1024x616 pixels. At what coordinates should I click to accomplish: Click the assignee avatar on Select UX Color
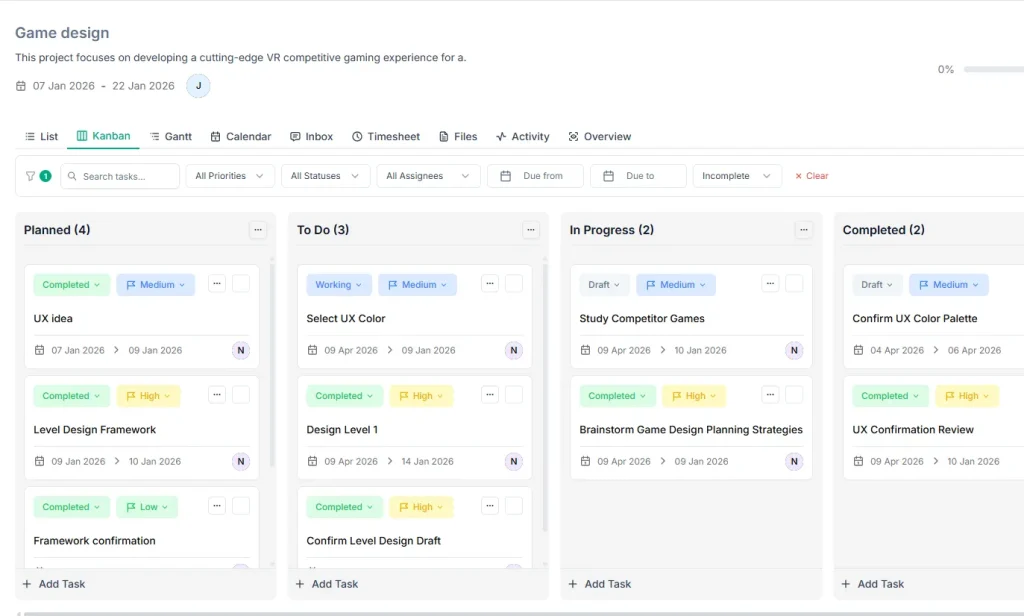513,350
